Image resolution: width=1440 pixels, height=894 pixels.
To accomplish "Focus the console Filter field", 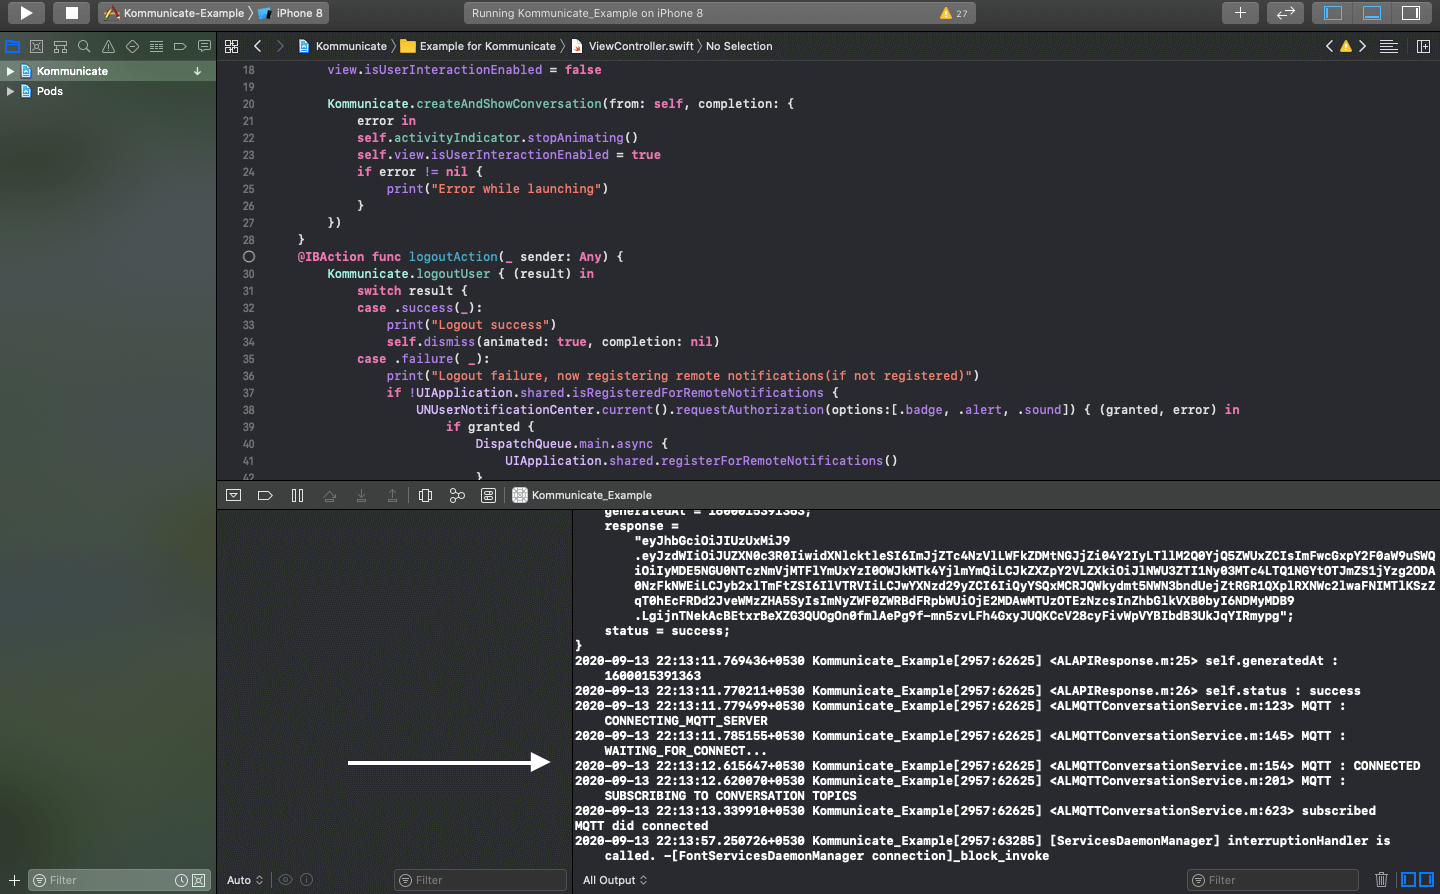I will (1273, 880).
